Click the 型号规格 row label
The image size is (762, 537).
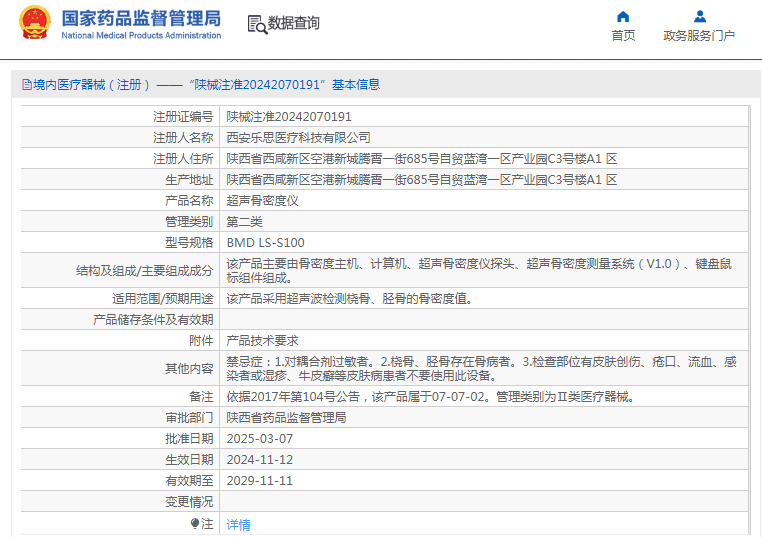[x=189, y=243]
